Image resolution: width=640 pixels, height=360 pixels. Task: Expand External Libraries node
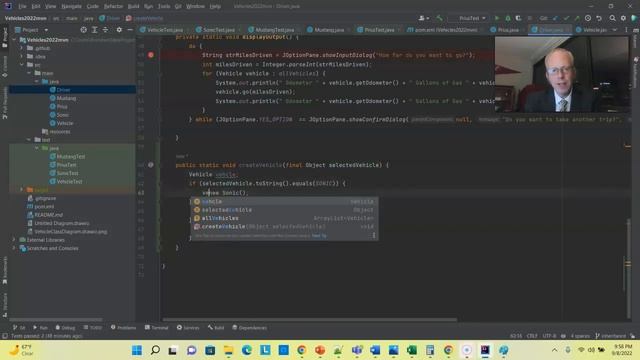15,240
